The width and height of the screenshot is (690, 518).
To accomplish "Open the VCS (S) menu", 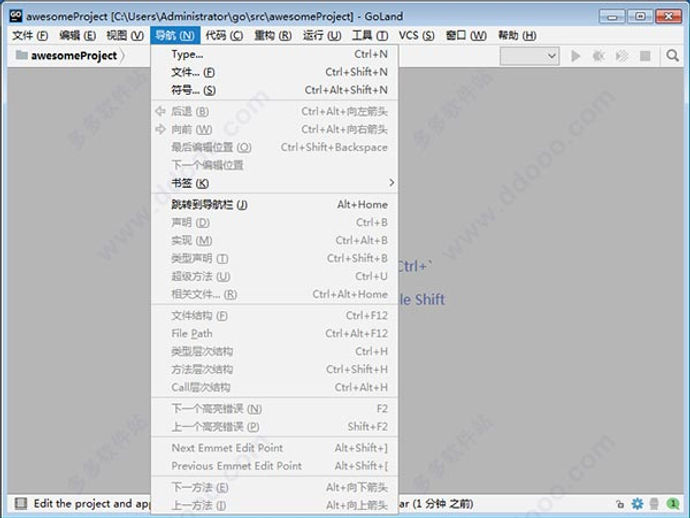I will coord(416,35).
